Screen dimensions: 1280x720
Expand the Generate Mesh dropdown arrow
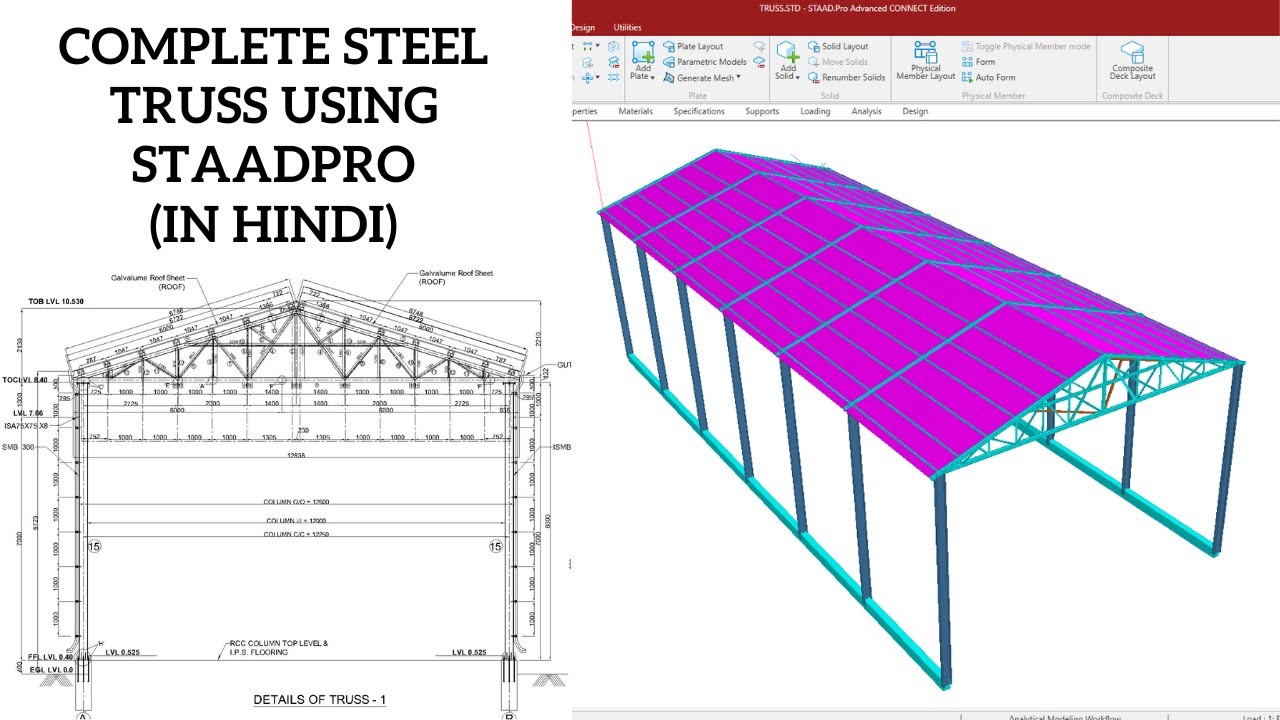pyautogui.click(x=738, y=77)
